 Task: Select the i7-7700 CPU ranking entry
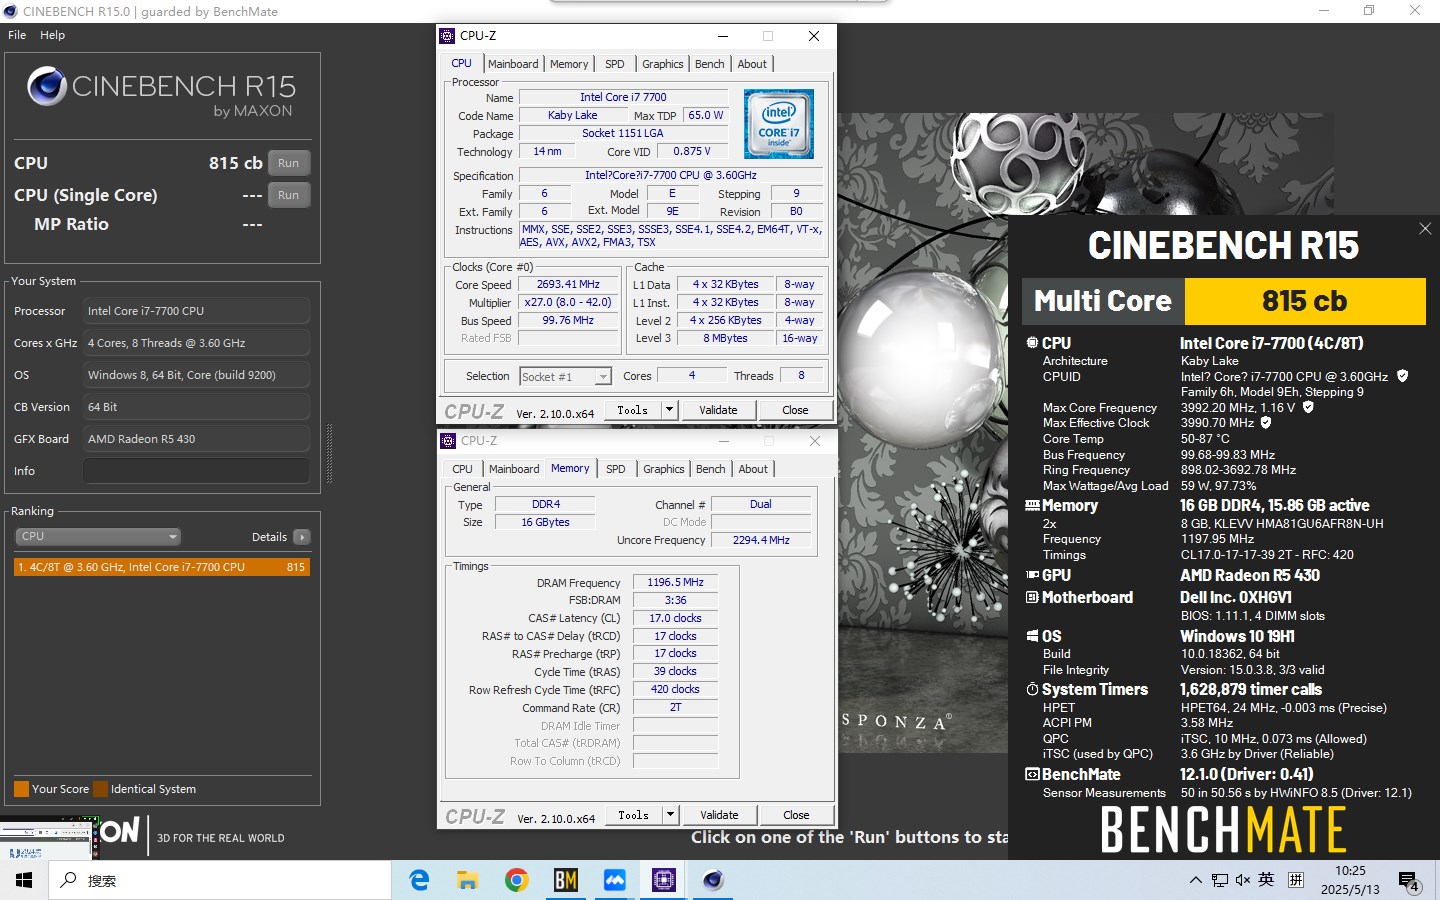pyautogui.click(x=162, y=567)
